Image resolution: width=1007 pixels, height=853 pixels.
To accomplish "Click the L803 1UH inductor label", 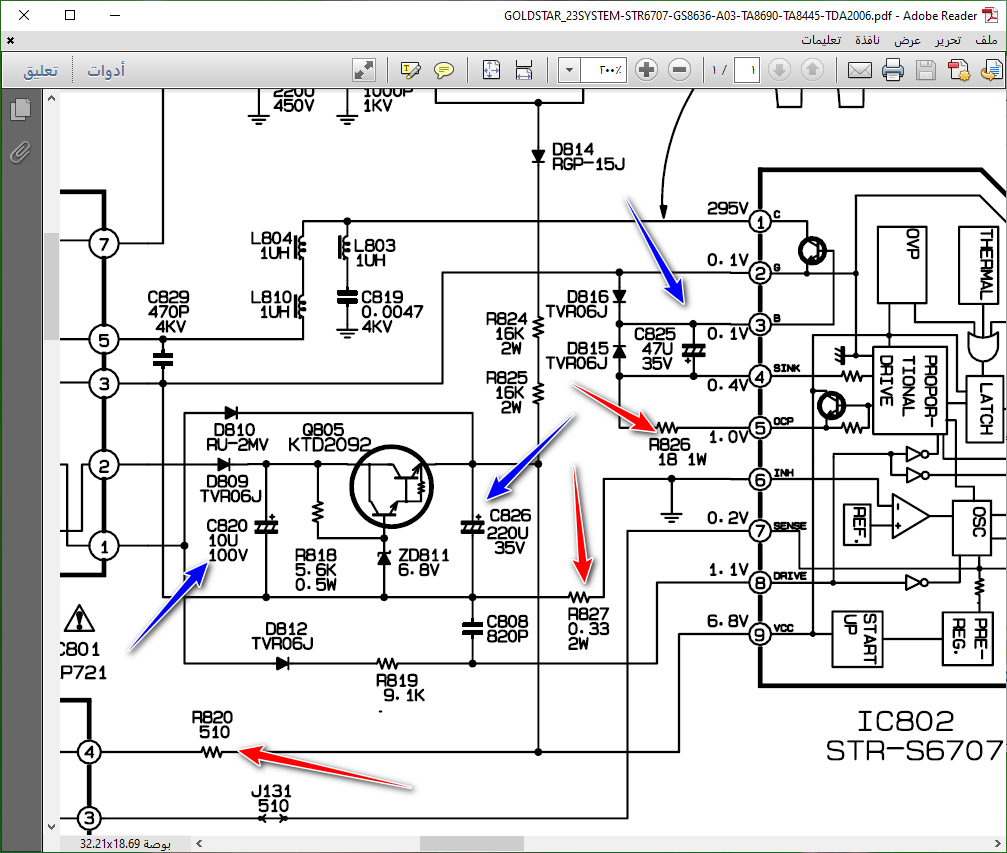I will [x=375, y=252].
